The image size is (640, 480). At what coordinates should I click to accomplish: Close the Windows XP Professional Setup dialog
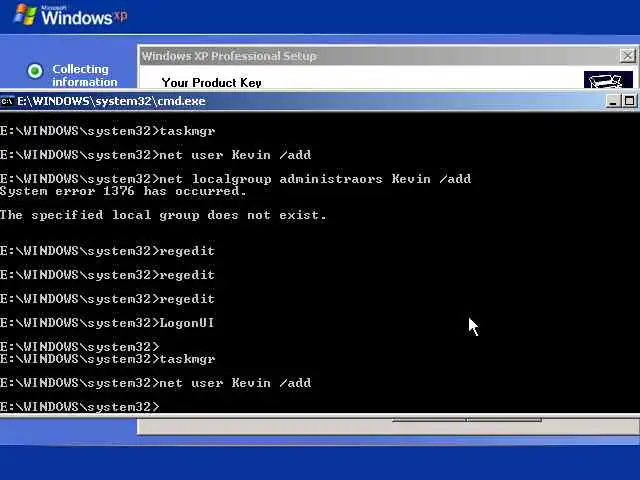click(627, 56)
